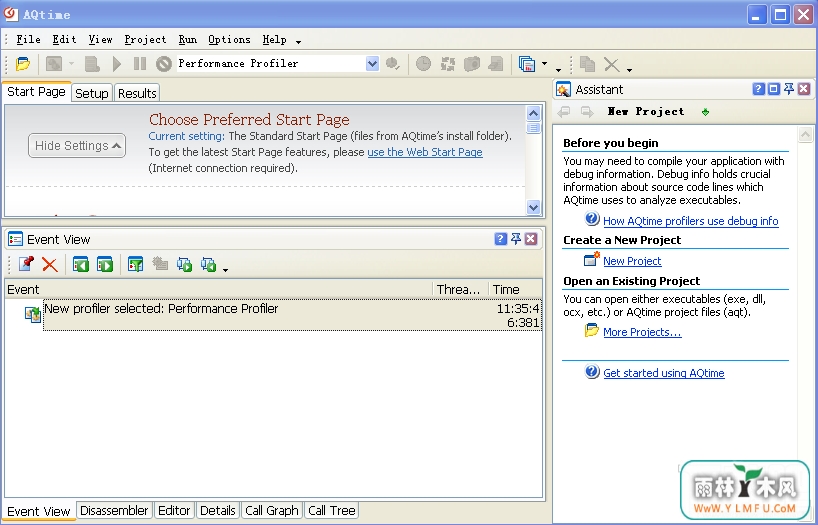The width and height of the screenshot is (818, 525).
Task: Click the Assistant panel maximize icon
Action: pyautogui.click(x=774, y=89)
